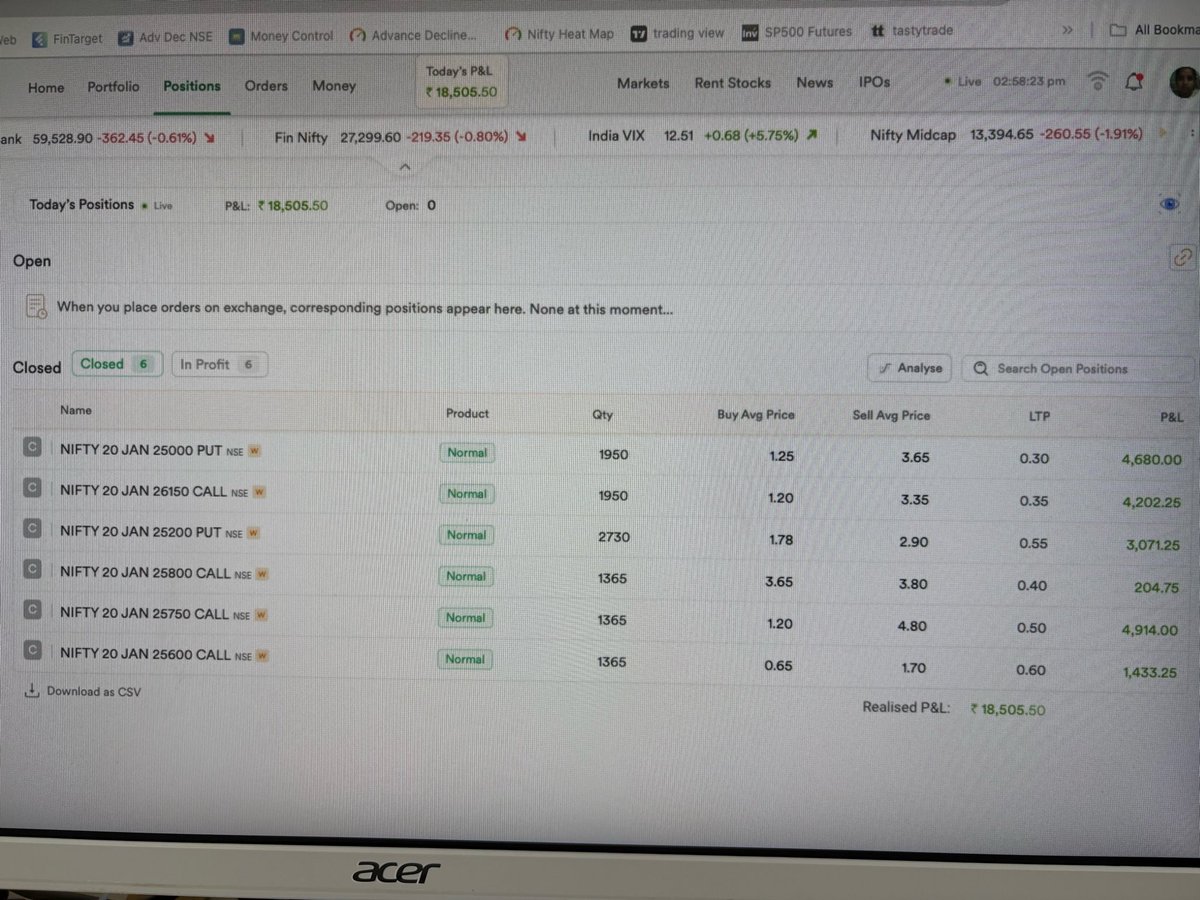Sort by Name column header
Image resolution: width=1200 pixels, height=900 pixels.
pyautogui.click(x=75, y=410)
